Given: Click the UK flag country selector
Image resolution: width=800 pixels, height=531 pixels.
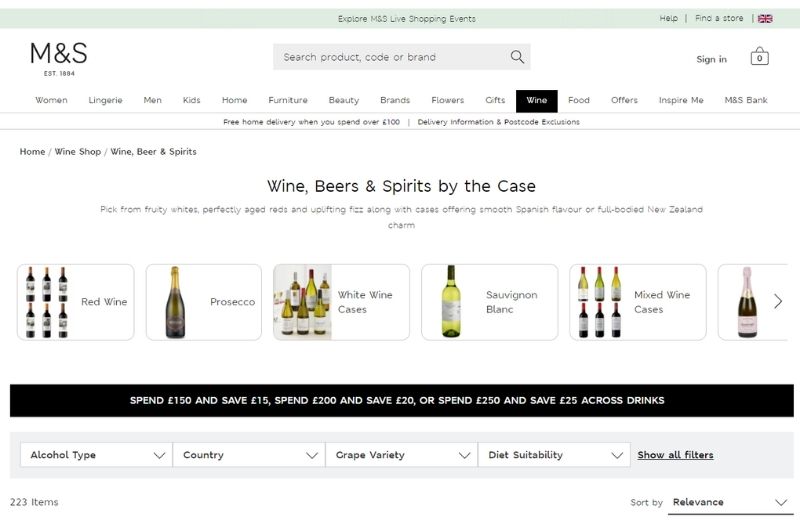Looking at the screenshot, I should 765,19.
